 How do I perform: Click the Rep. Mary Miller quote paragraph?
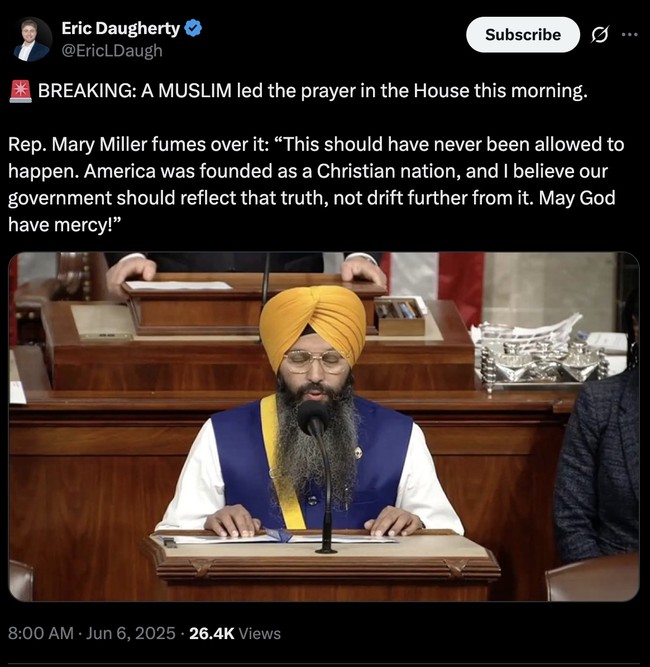click(x=316, y=184)
